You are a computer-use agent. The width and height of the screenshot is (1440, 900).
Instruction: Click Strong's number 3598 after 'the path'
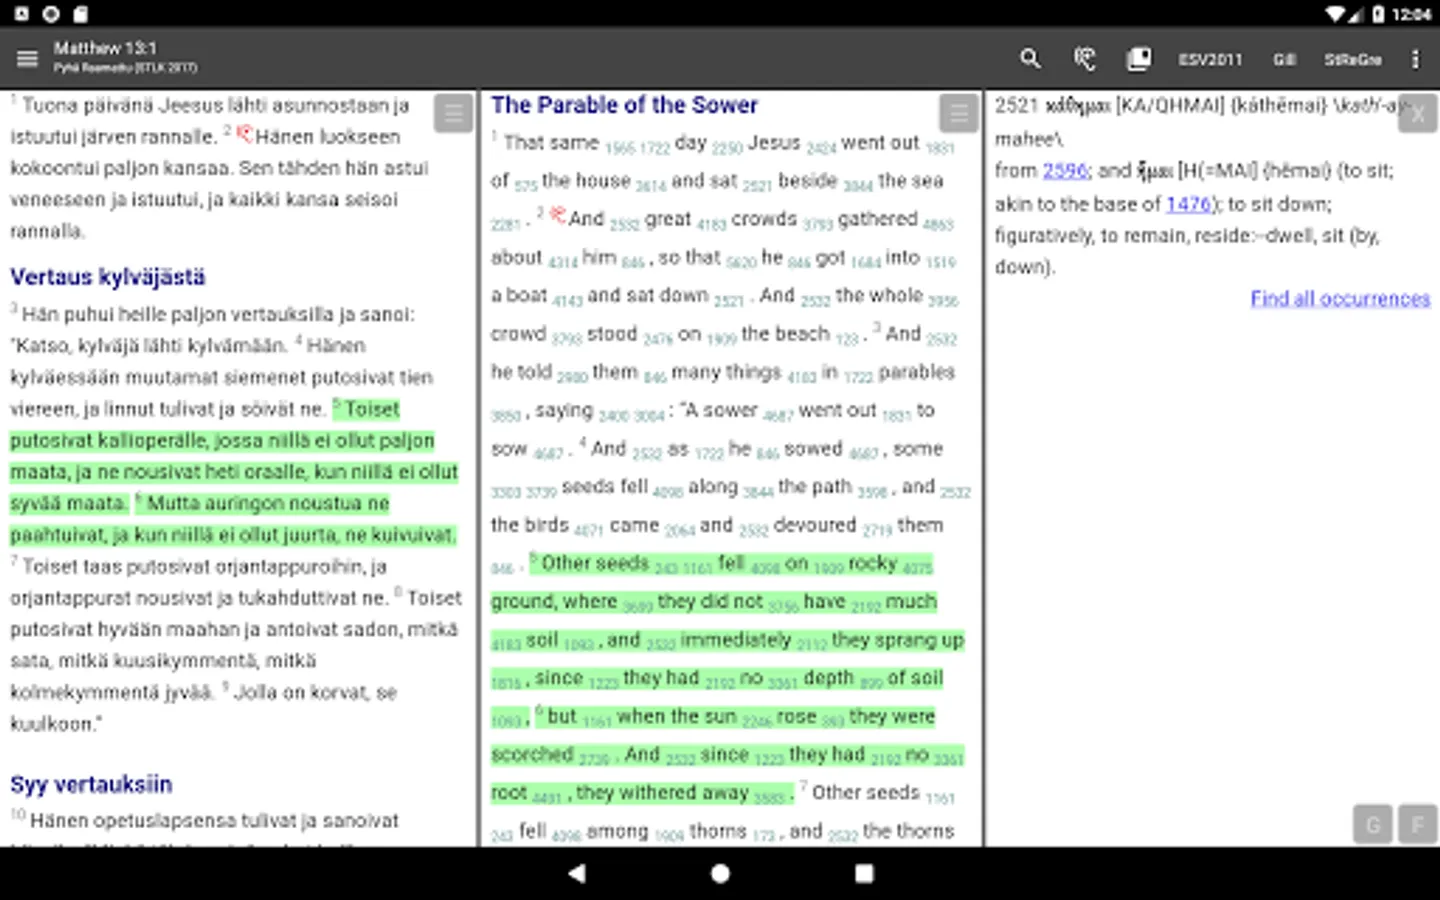tap(872, 492)
